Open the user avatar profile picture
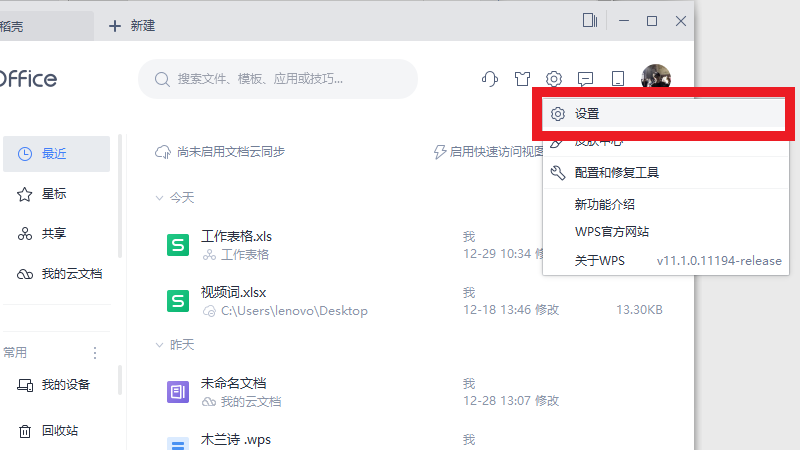 click(x=656, y=78)
